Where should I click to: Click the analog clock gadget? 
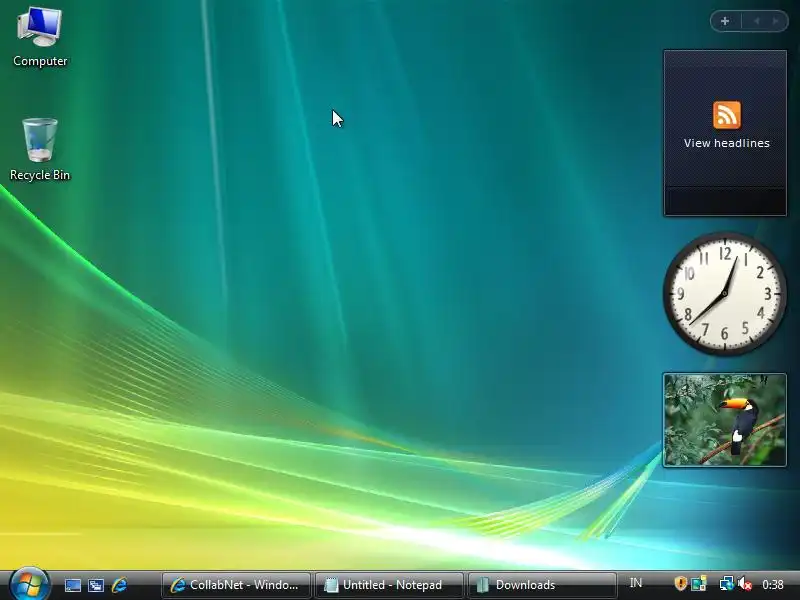click(724, 293)
